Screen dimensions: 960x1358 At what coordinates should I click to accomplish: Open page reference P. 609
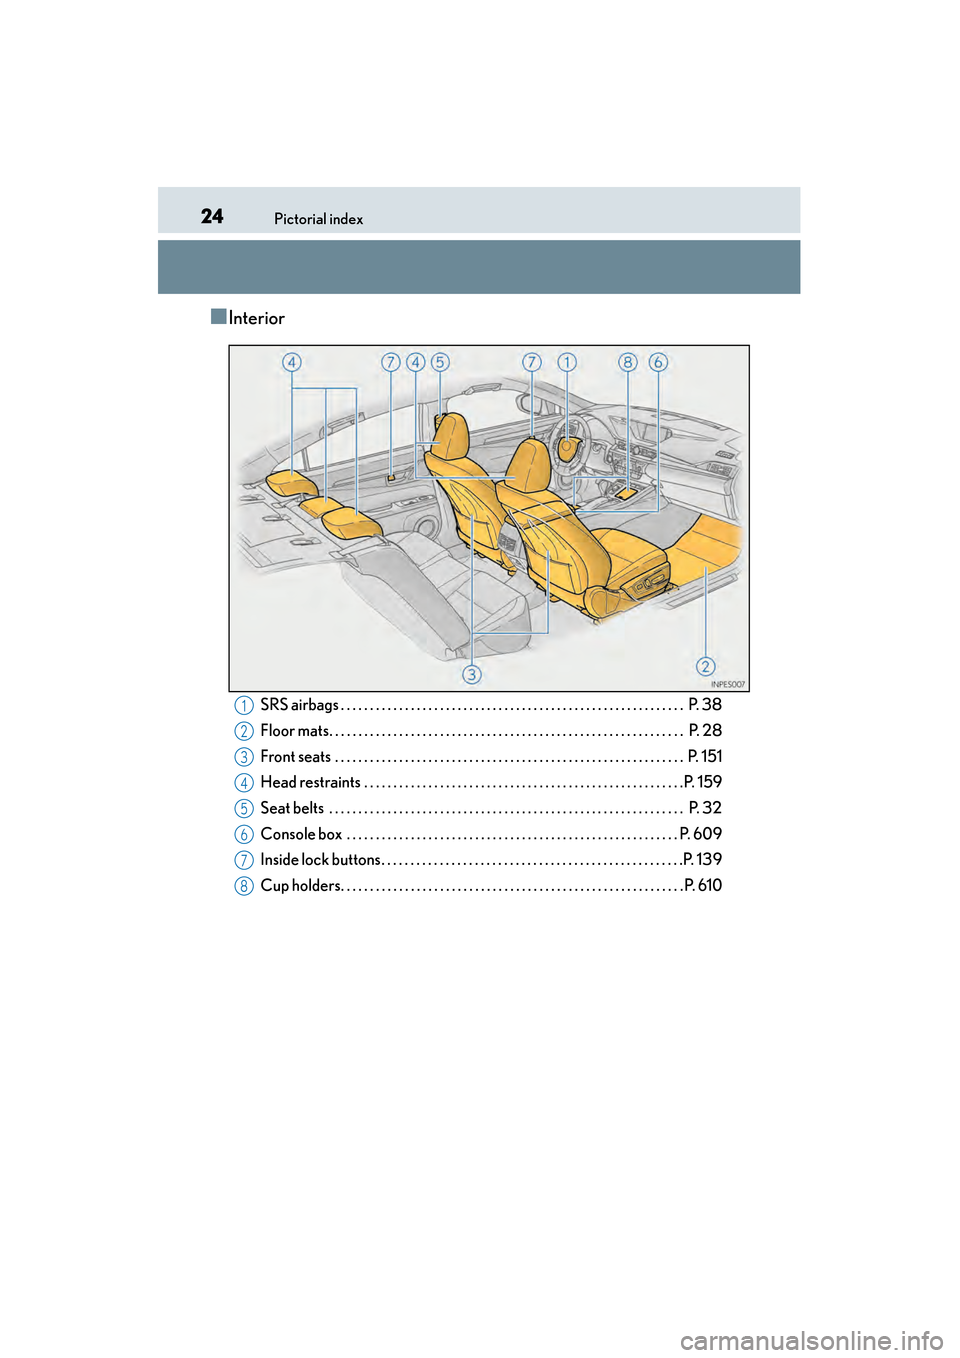tap(701, 834)
